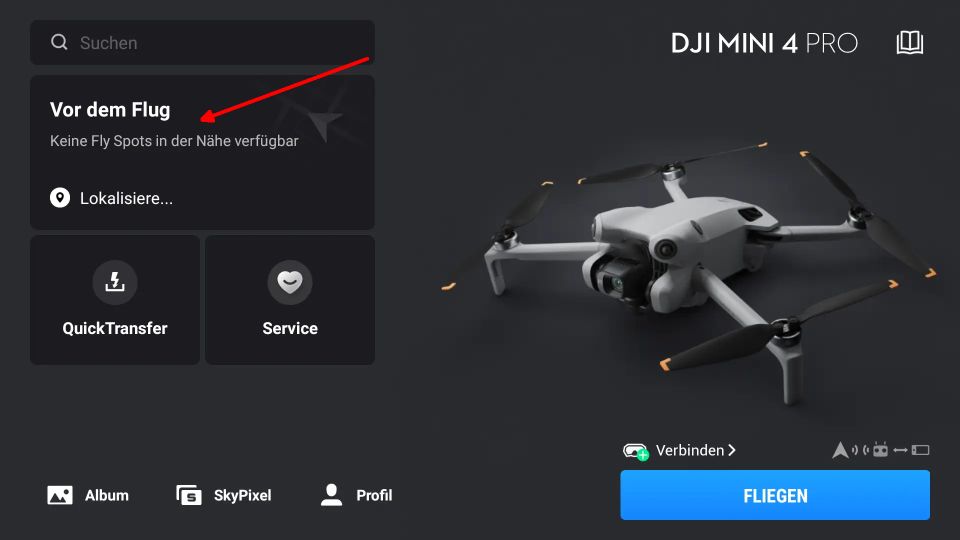
Task: Start flying with FLIEGEN button
Action: [x=775, y=495]
